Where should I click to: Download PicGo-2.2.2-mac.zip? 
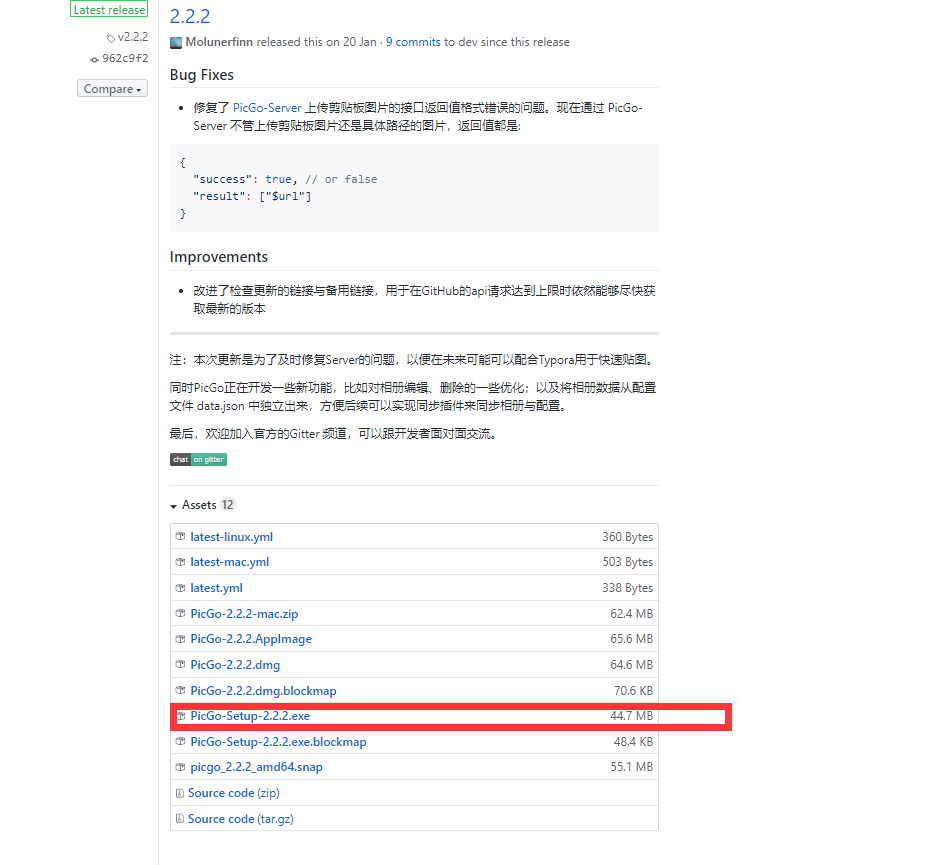pyautogui.click(x=244, y=614)
